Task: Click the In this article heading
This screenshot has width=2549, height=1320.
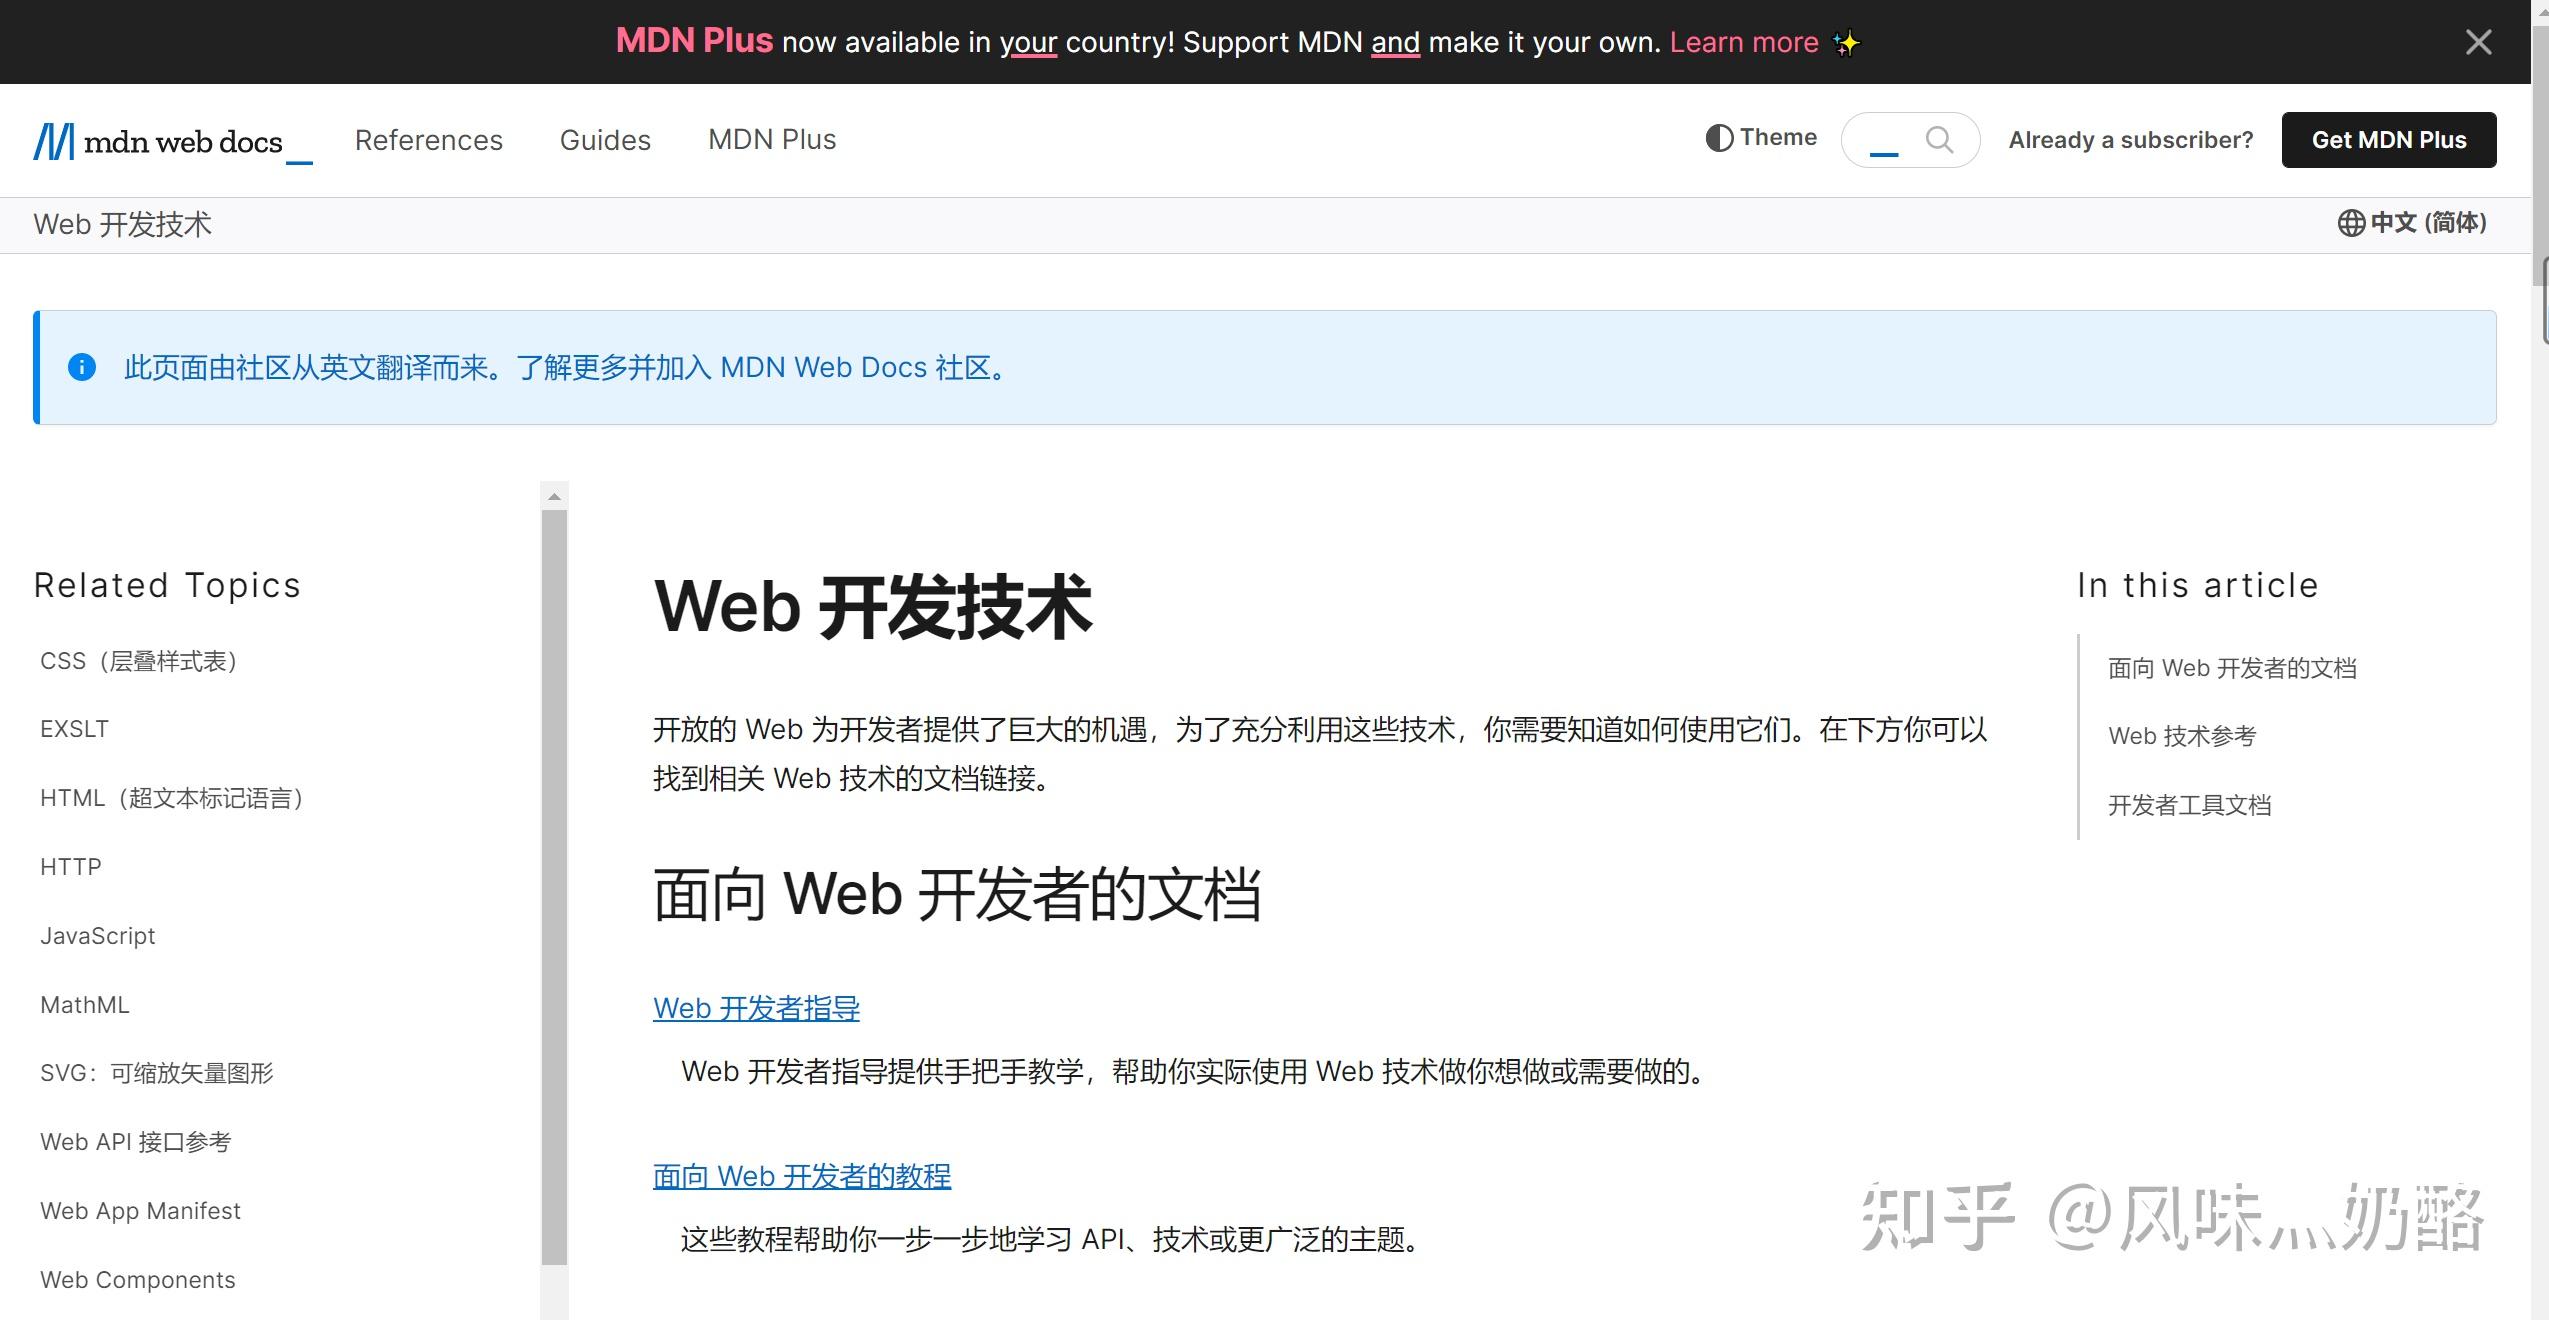Action: [x=2197, y=585]
